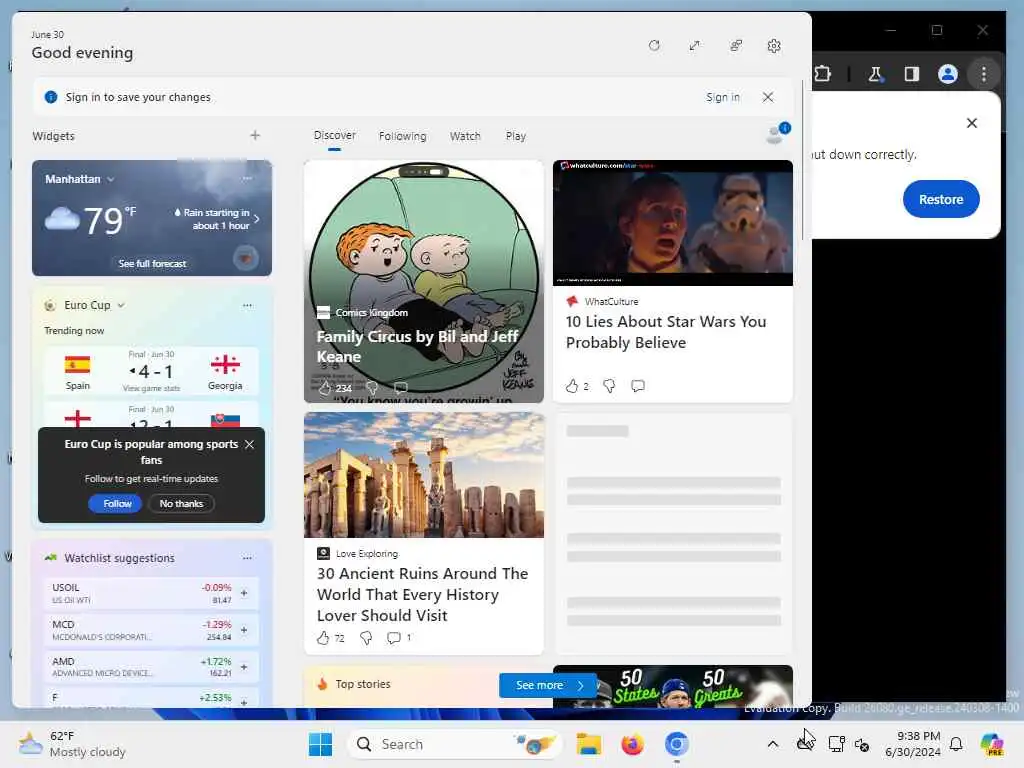This screenshot has height=768, width=1024.
Task: Open Copilot preview icon in taskbar
Action: pos(991,744)
